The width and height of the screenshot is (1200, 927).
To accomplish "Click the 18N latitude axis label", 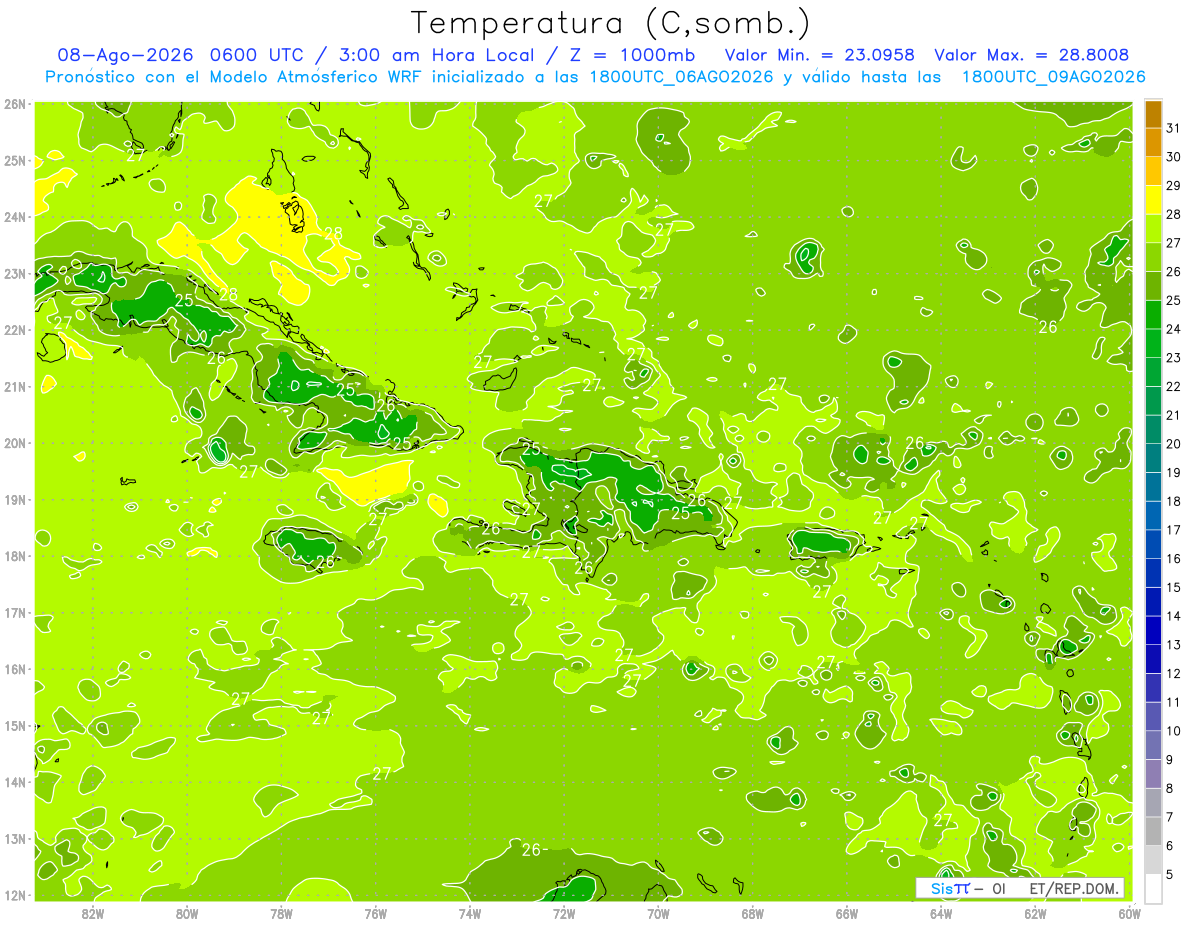I will (x=15, y=556).
